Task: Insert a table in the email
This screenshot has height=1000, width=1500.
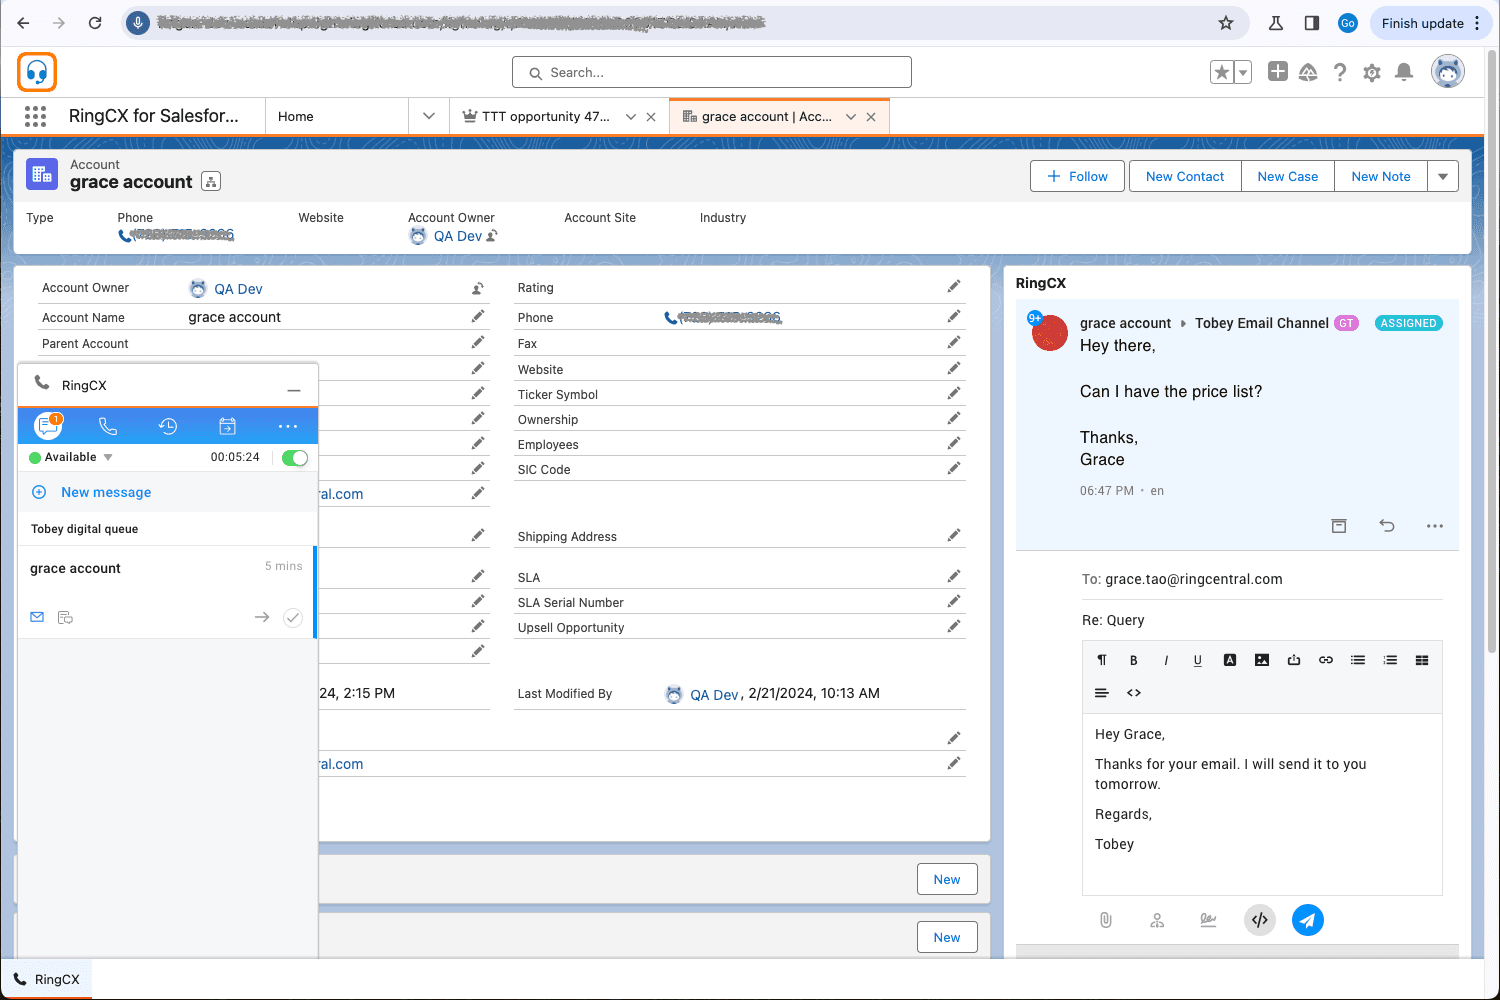Action: 1422,660
